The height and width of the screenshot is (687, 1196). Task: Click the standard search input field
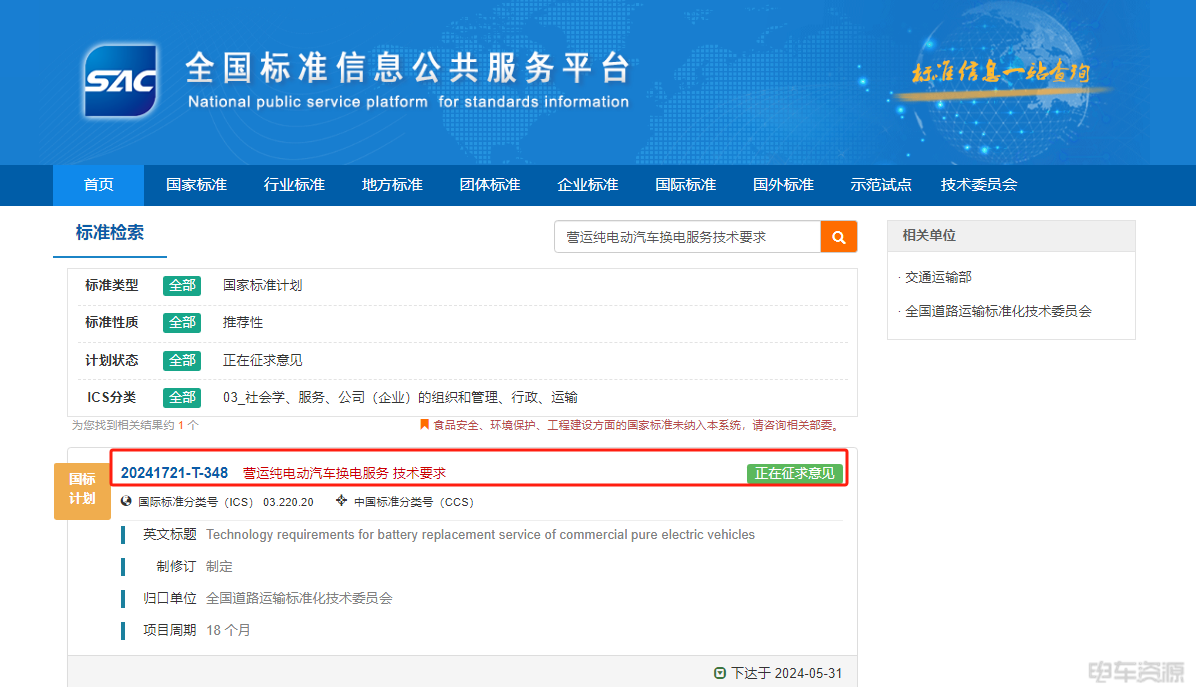pos(687,237)
